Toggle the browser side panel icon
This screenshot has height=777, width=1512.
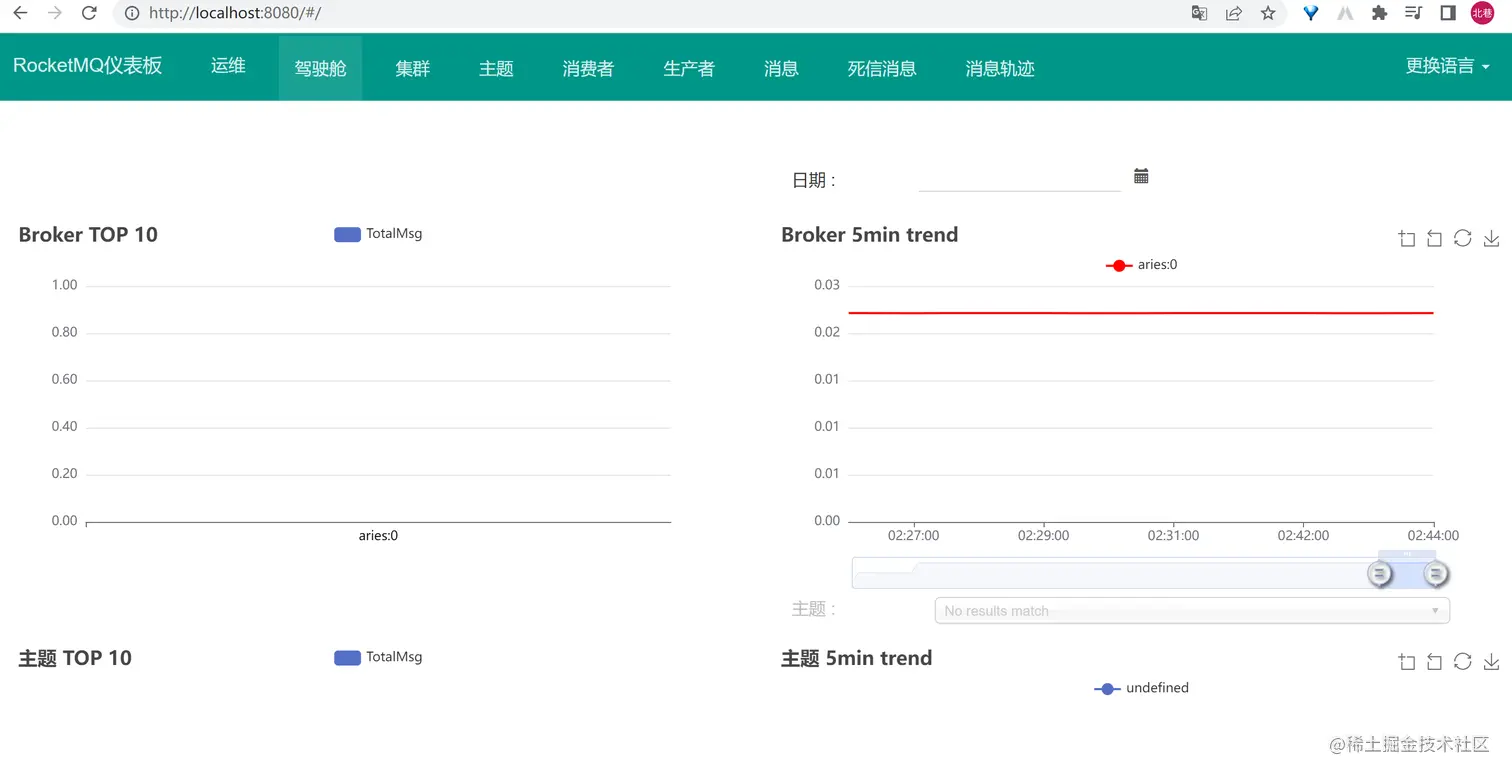point(1447,13)
